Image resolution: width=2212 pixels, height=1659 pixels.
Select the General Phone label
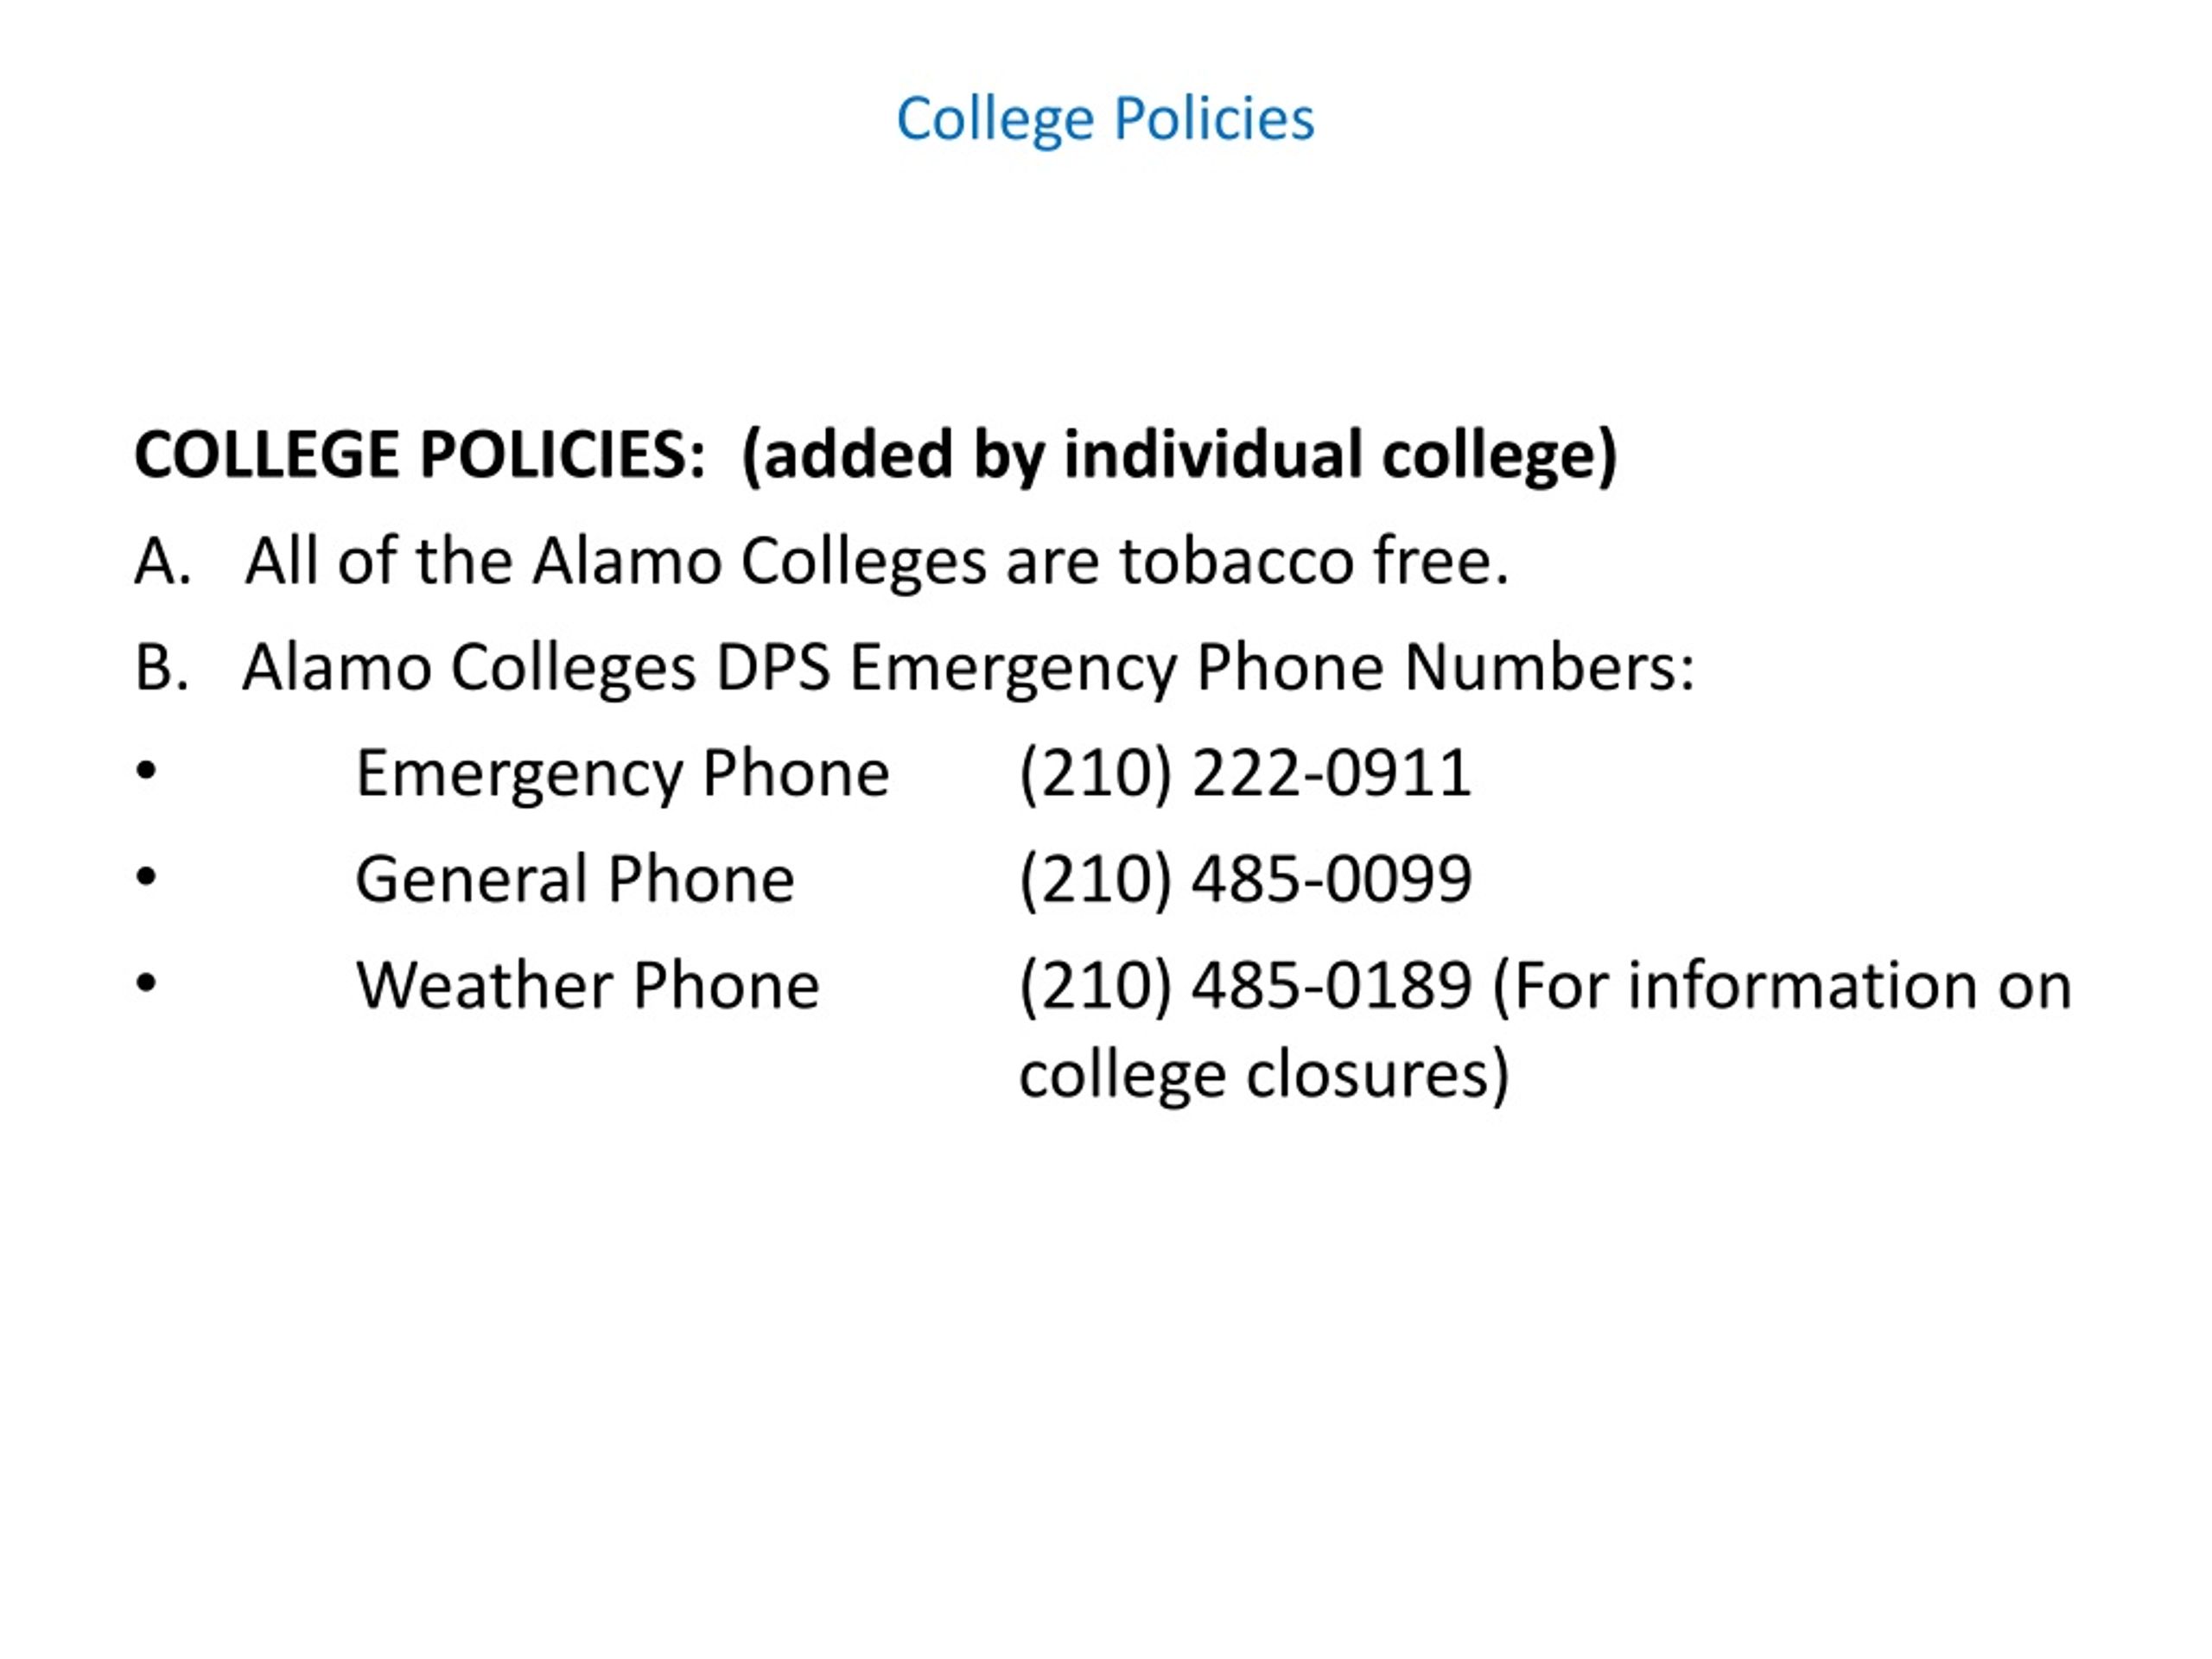coord(575,880)
